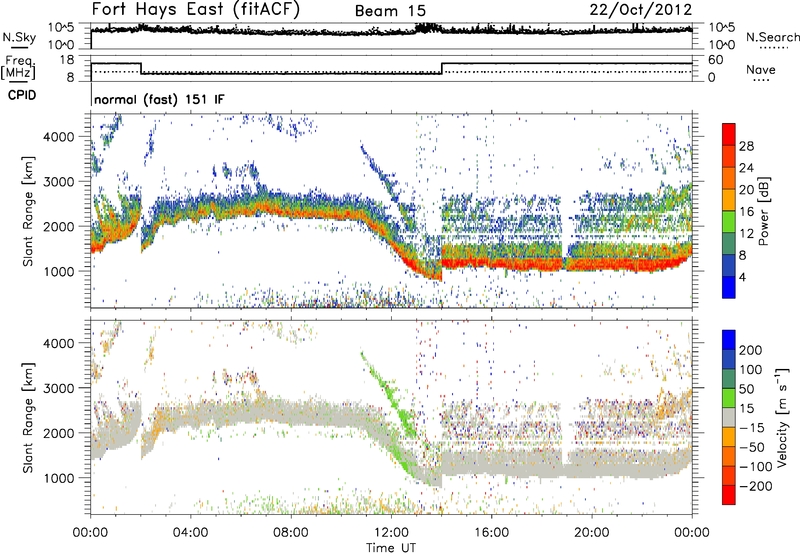Click the '200' label on Velocity color bar
The height and width of the screenshot is (554, 800).
point(751,350)
